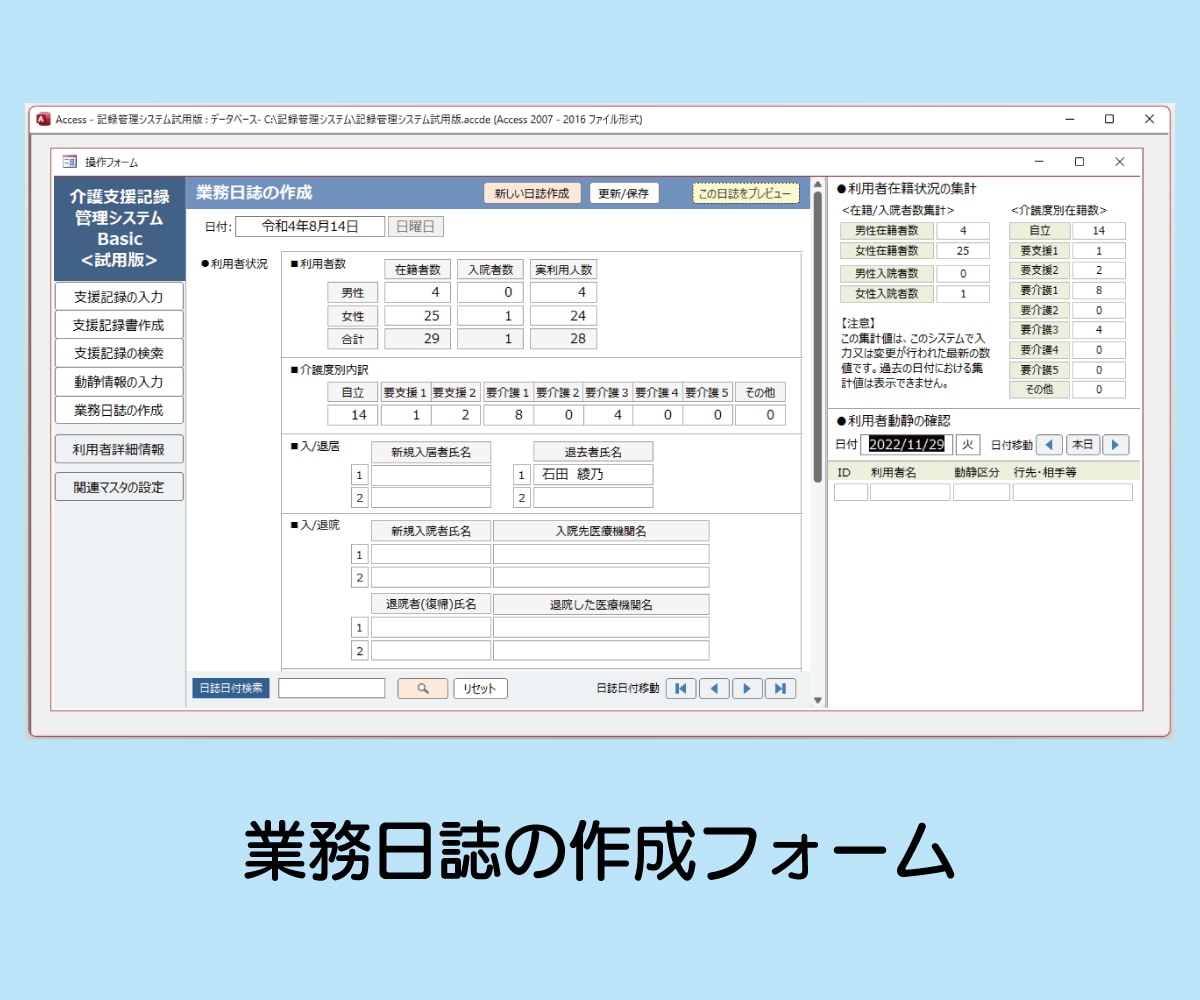The image size is (1200, 1000).
Task: Click the 日曜日 weekday box
Action: click(x=416, y=226)
